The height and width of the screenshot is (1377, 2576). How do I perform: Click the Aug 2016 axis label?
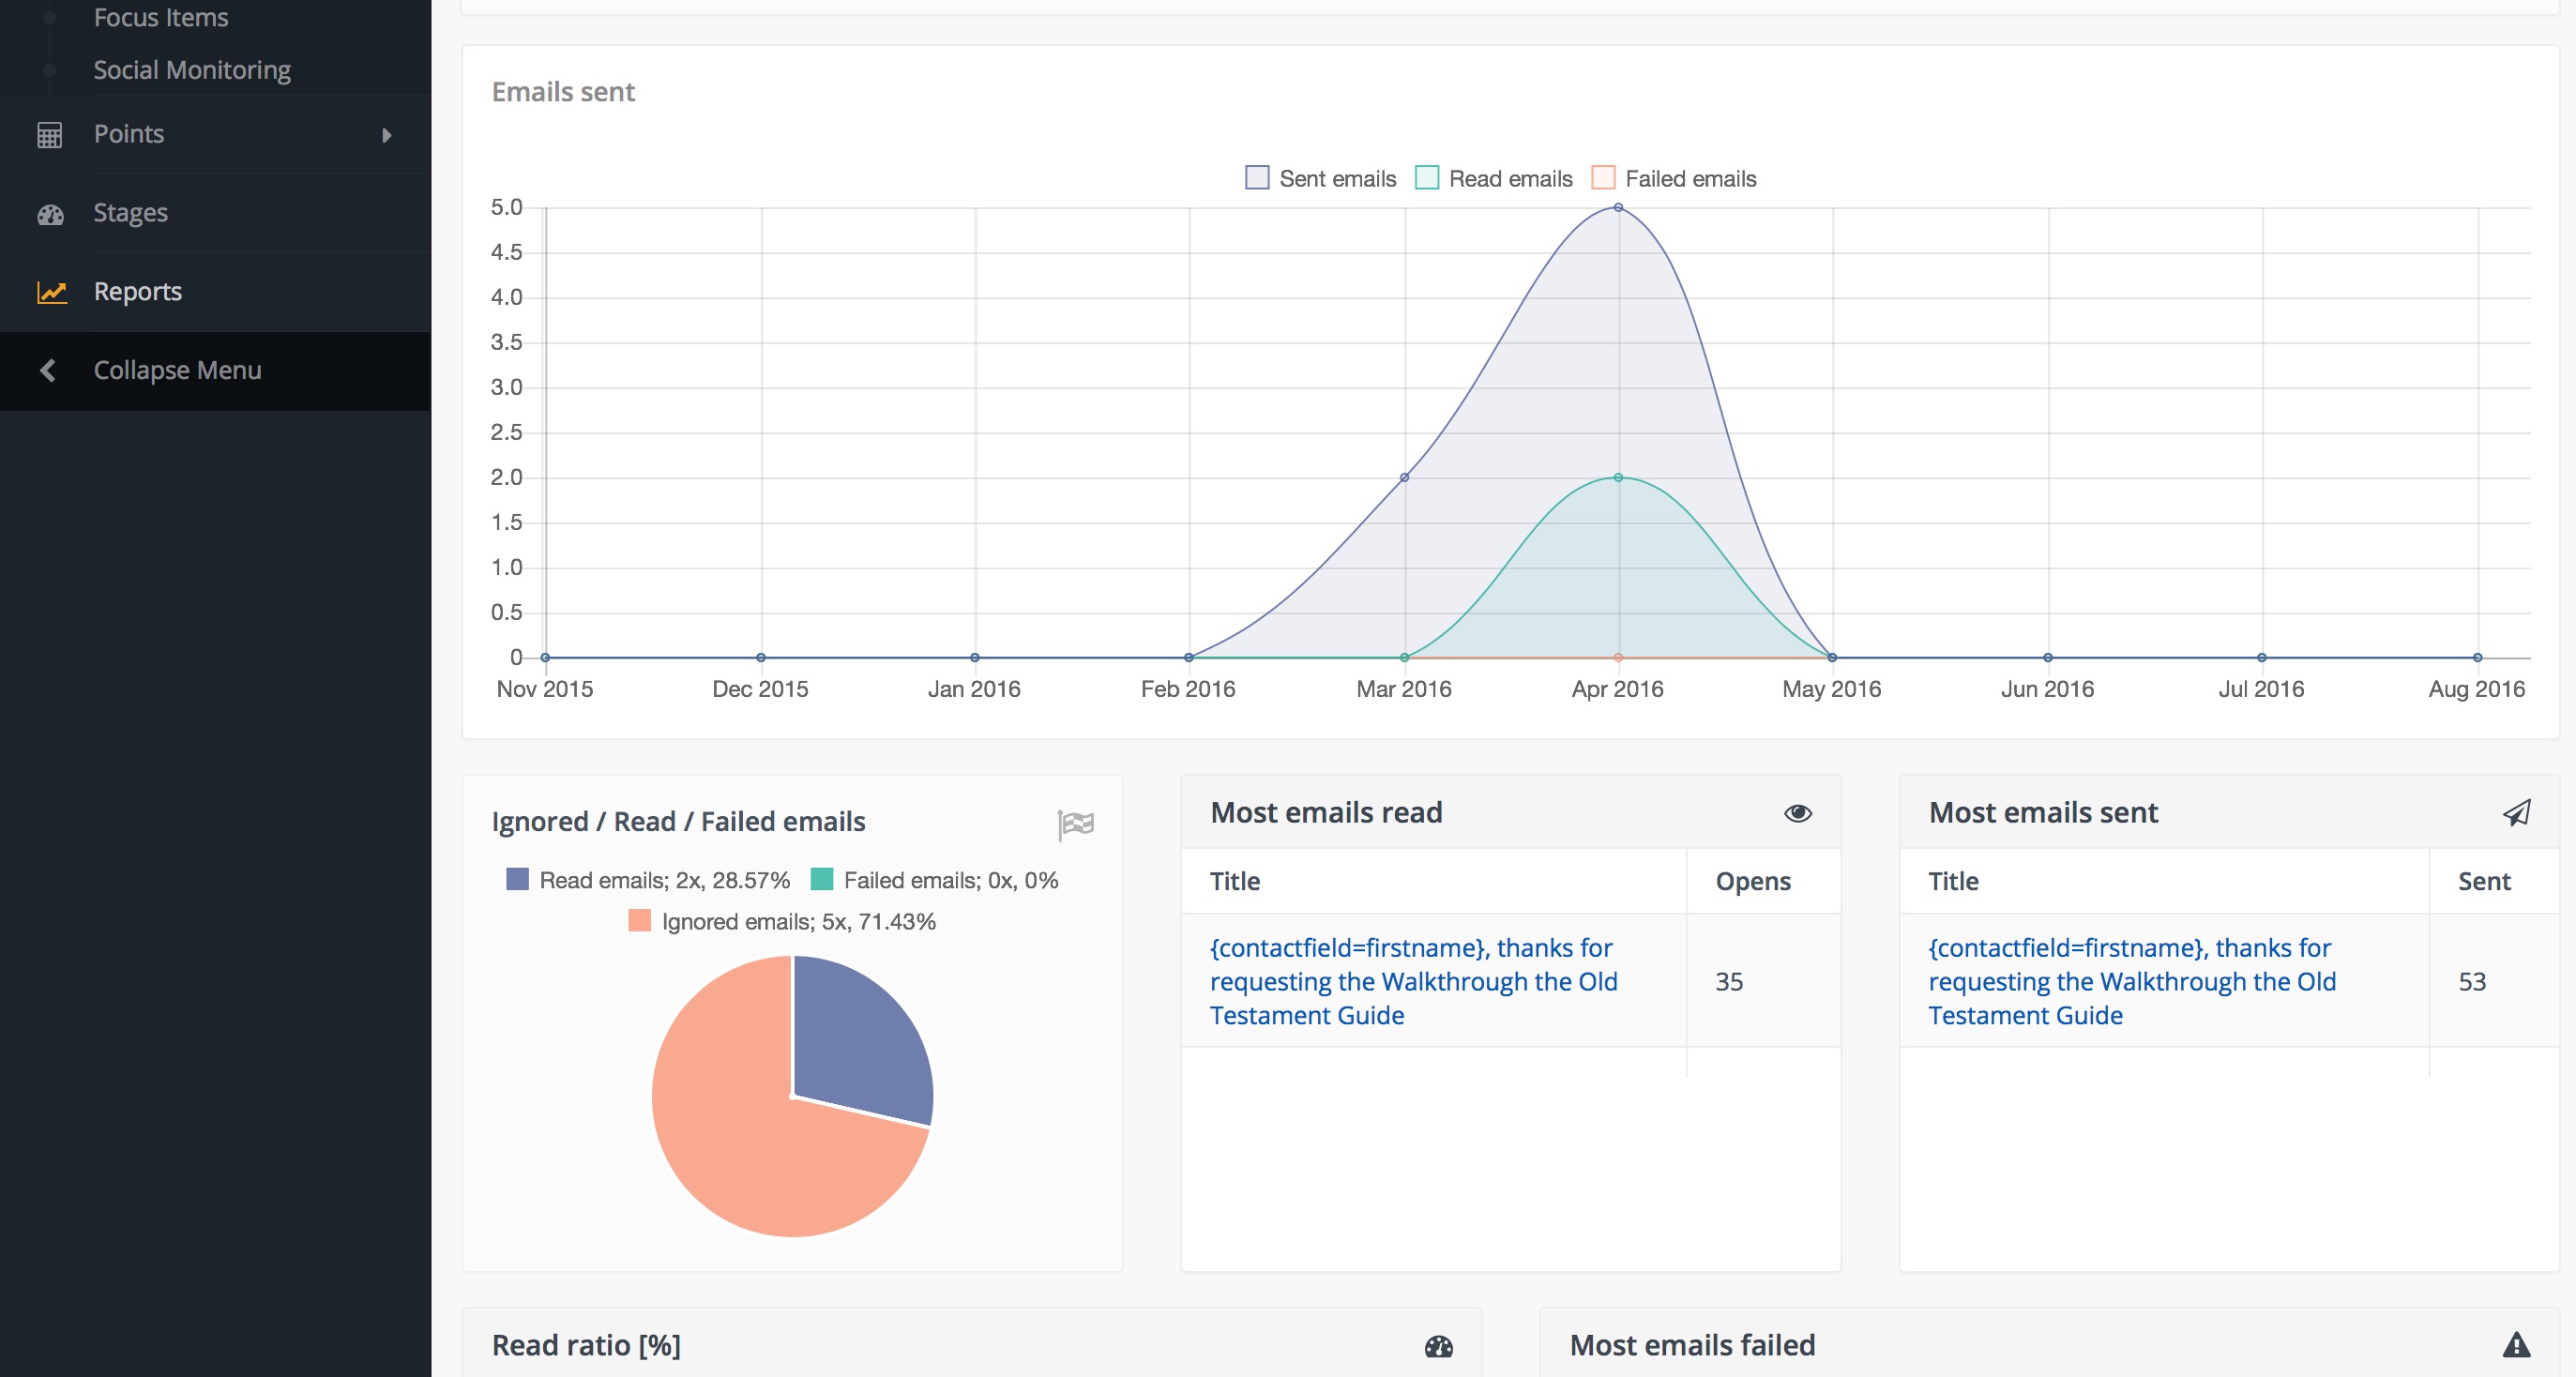[2476, 689]
